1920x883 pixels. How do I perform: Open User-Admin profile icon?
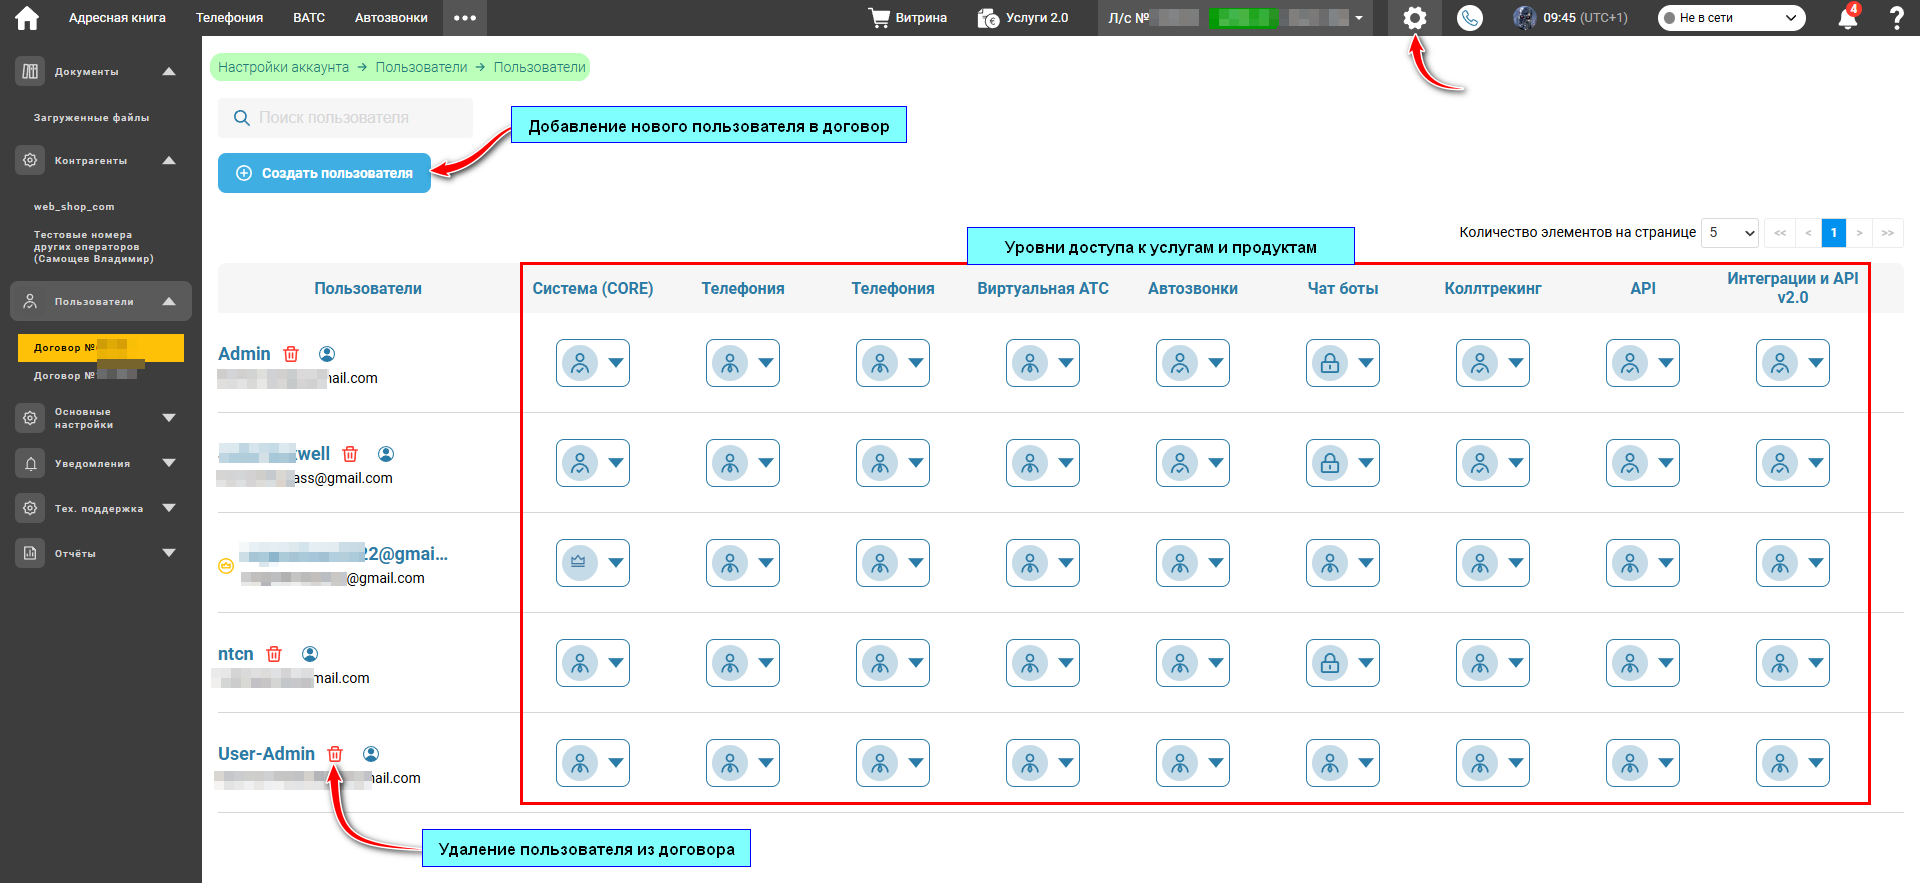(371, 754)
